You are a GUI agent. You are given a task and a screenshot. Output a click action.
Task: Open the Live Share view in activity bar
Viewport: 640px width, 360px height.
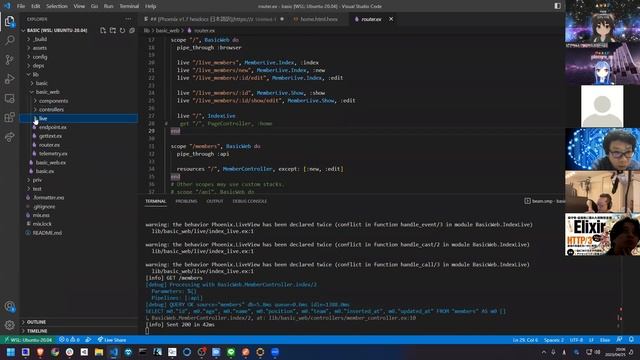click(x=9, y=137)
